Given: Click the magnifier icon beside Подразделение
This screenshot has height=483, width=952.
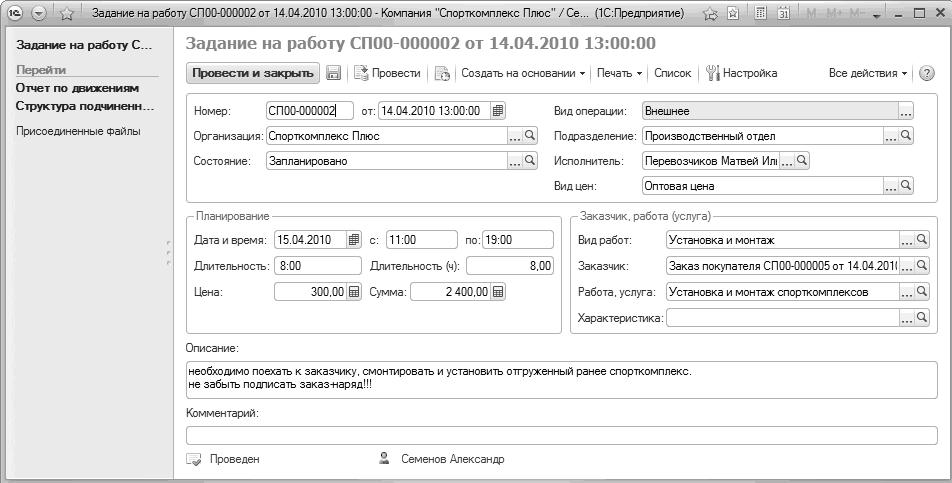Looking at the screenshot, I should (906, 136).
